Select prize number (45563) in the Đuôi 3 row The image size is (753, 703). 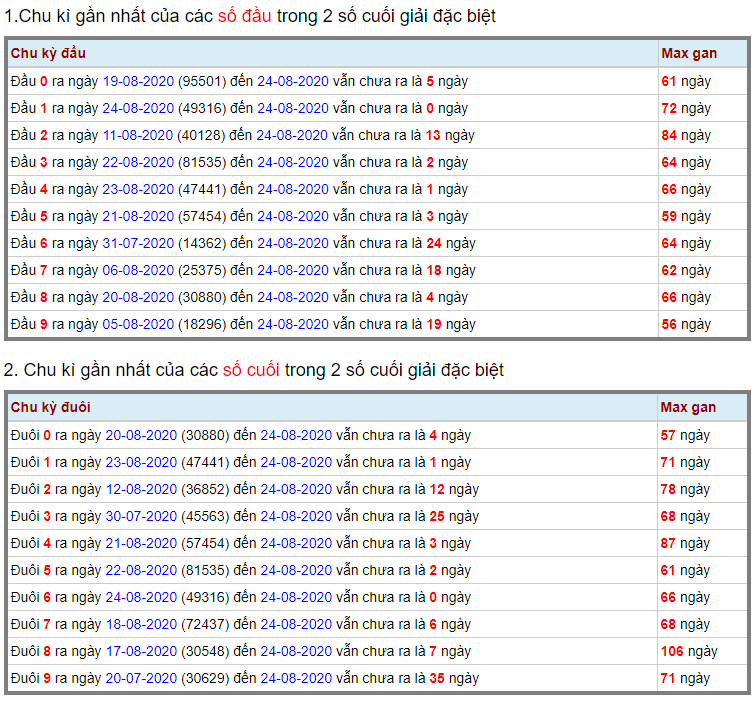click(x=206, y=516)
